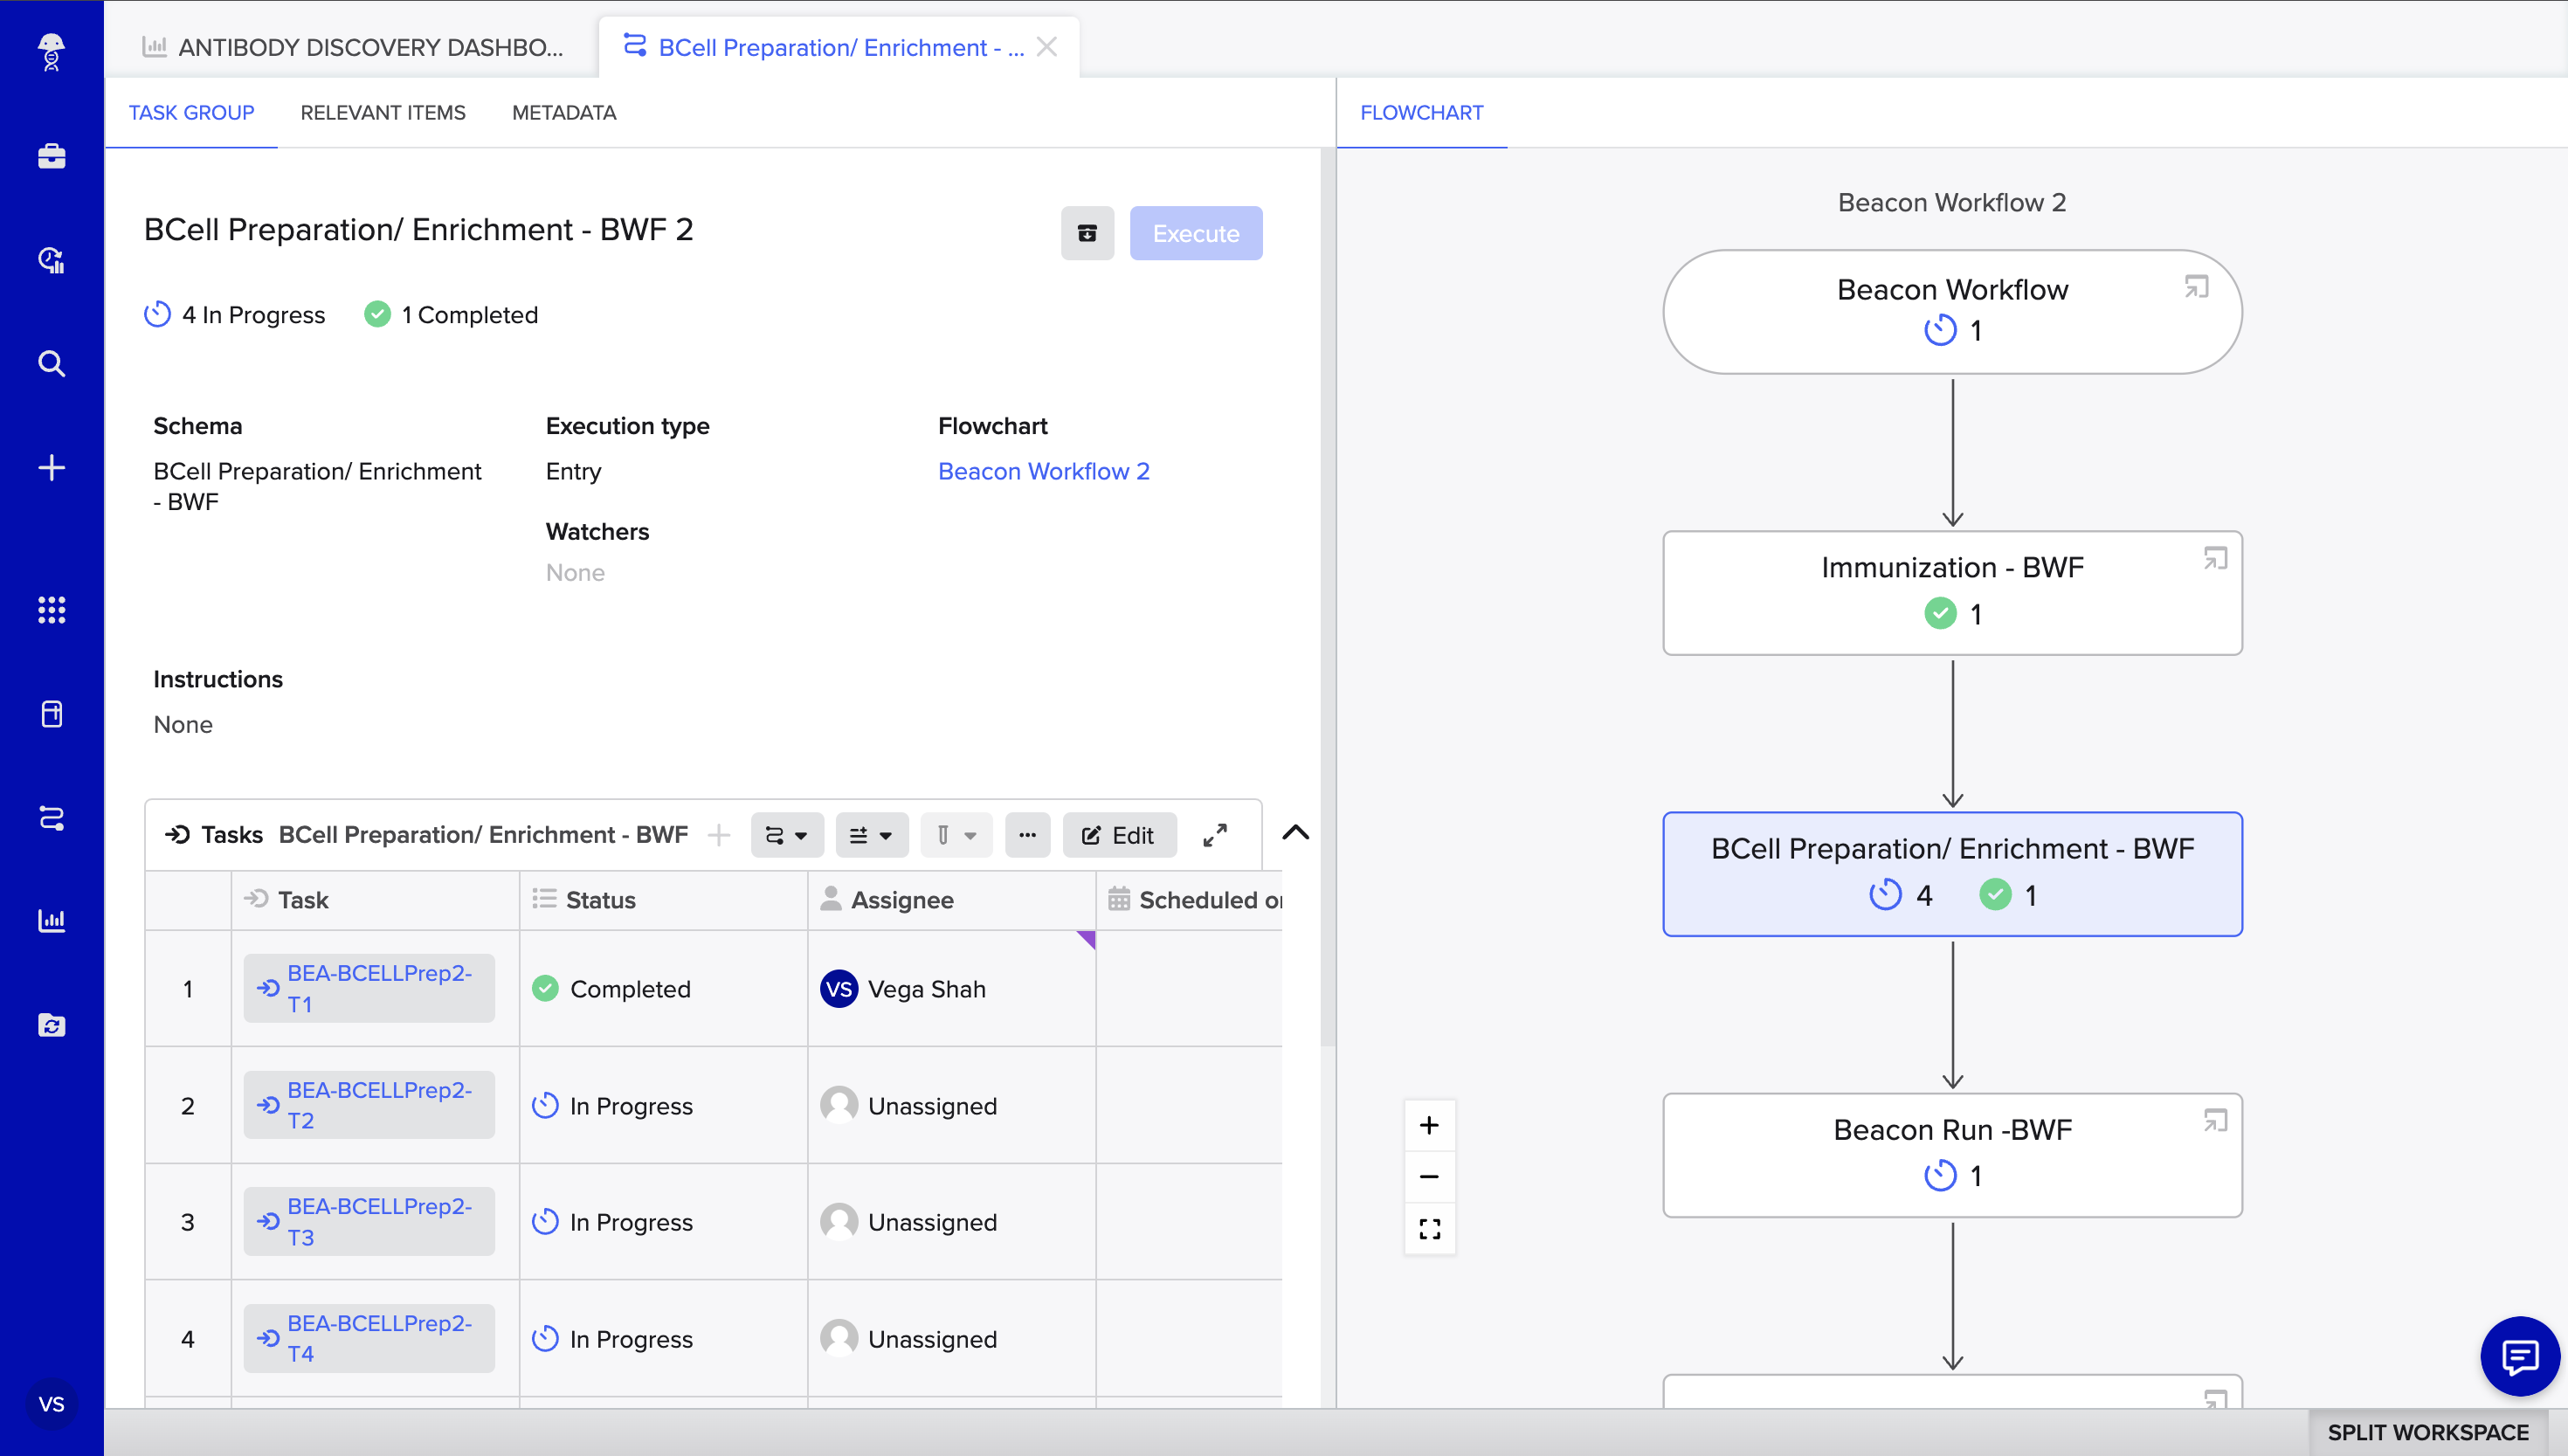Click the flowchart fit-to-view icon
The height and width of the screenshot is (1456, 2568).
click(1429, 1228)
